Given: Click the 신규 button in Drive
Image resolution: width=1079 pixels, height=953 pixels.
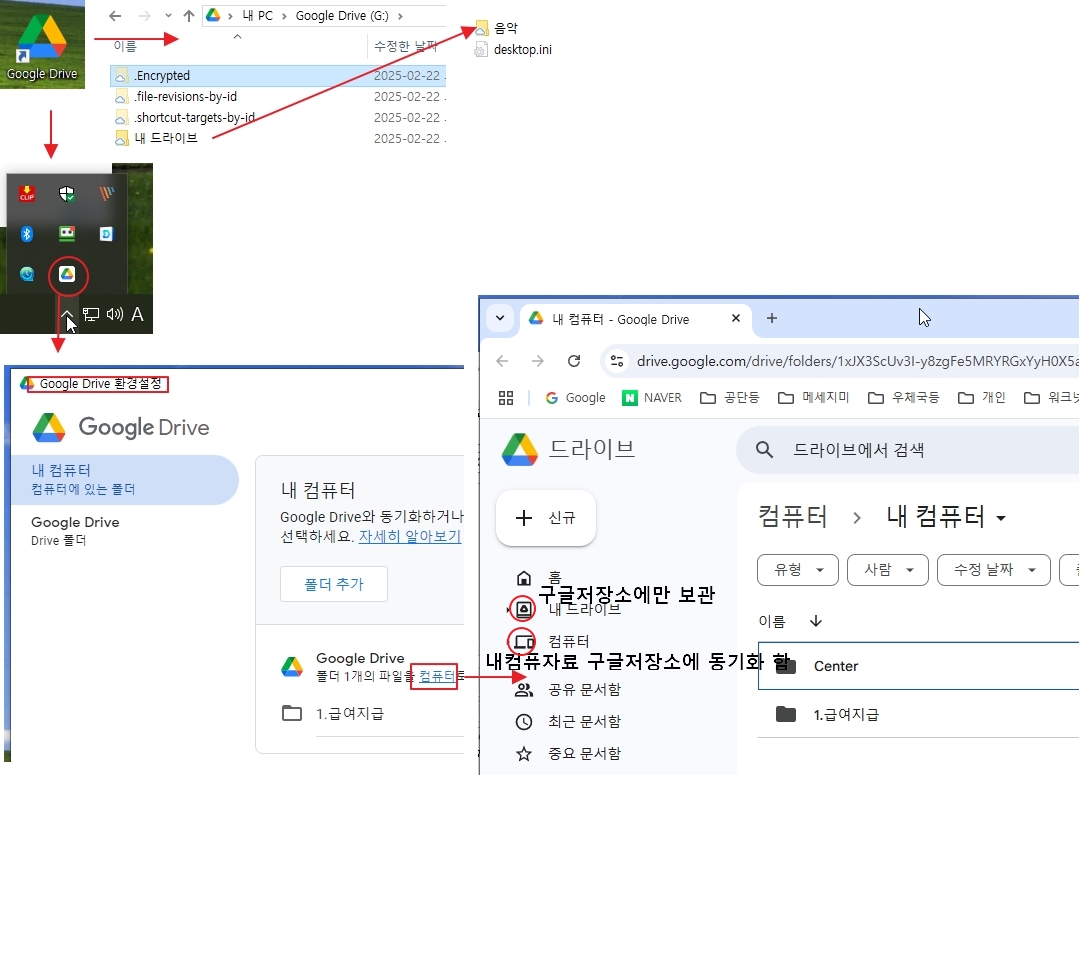Looking at the screenshot, I should pos(545,518).
